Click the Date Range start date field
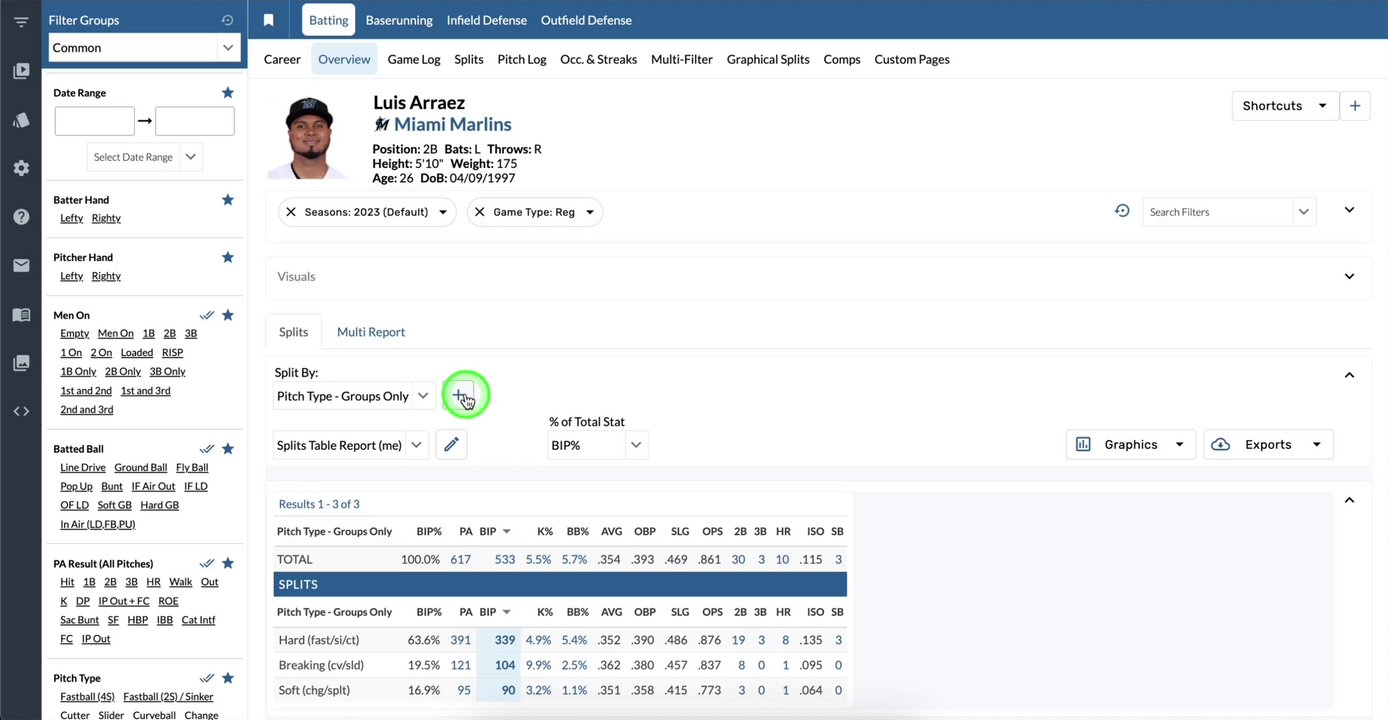The height and width of the screenshot is (720, 1388). [x=95, y=121]
